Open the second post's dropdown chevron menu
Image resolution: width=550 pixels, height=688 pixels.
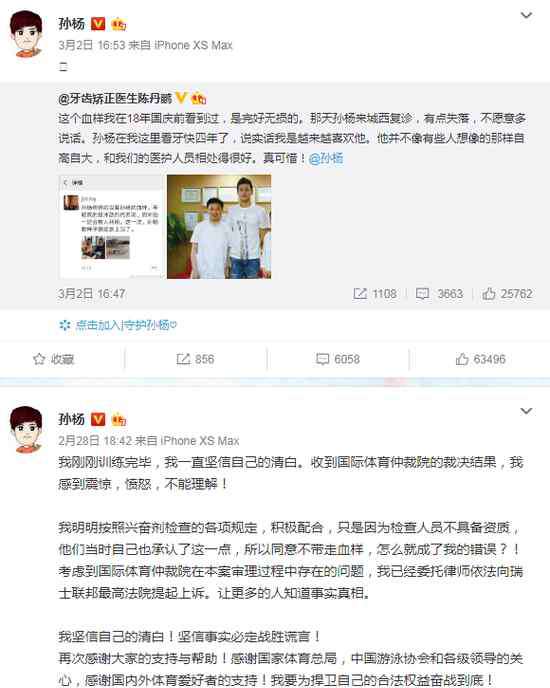(x=526, y=411)
